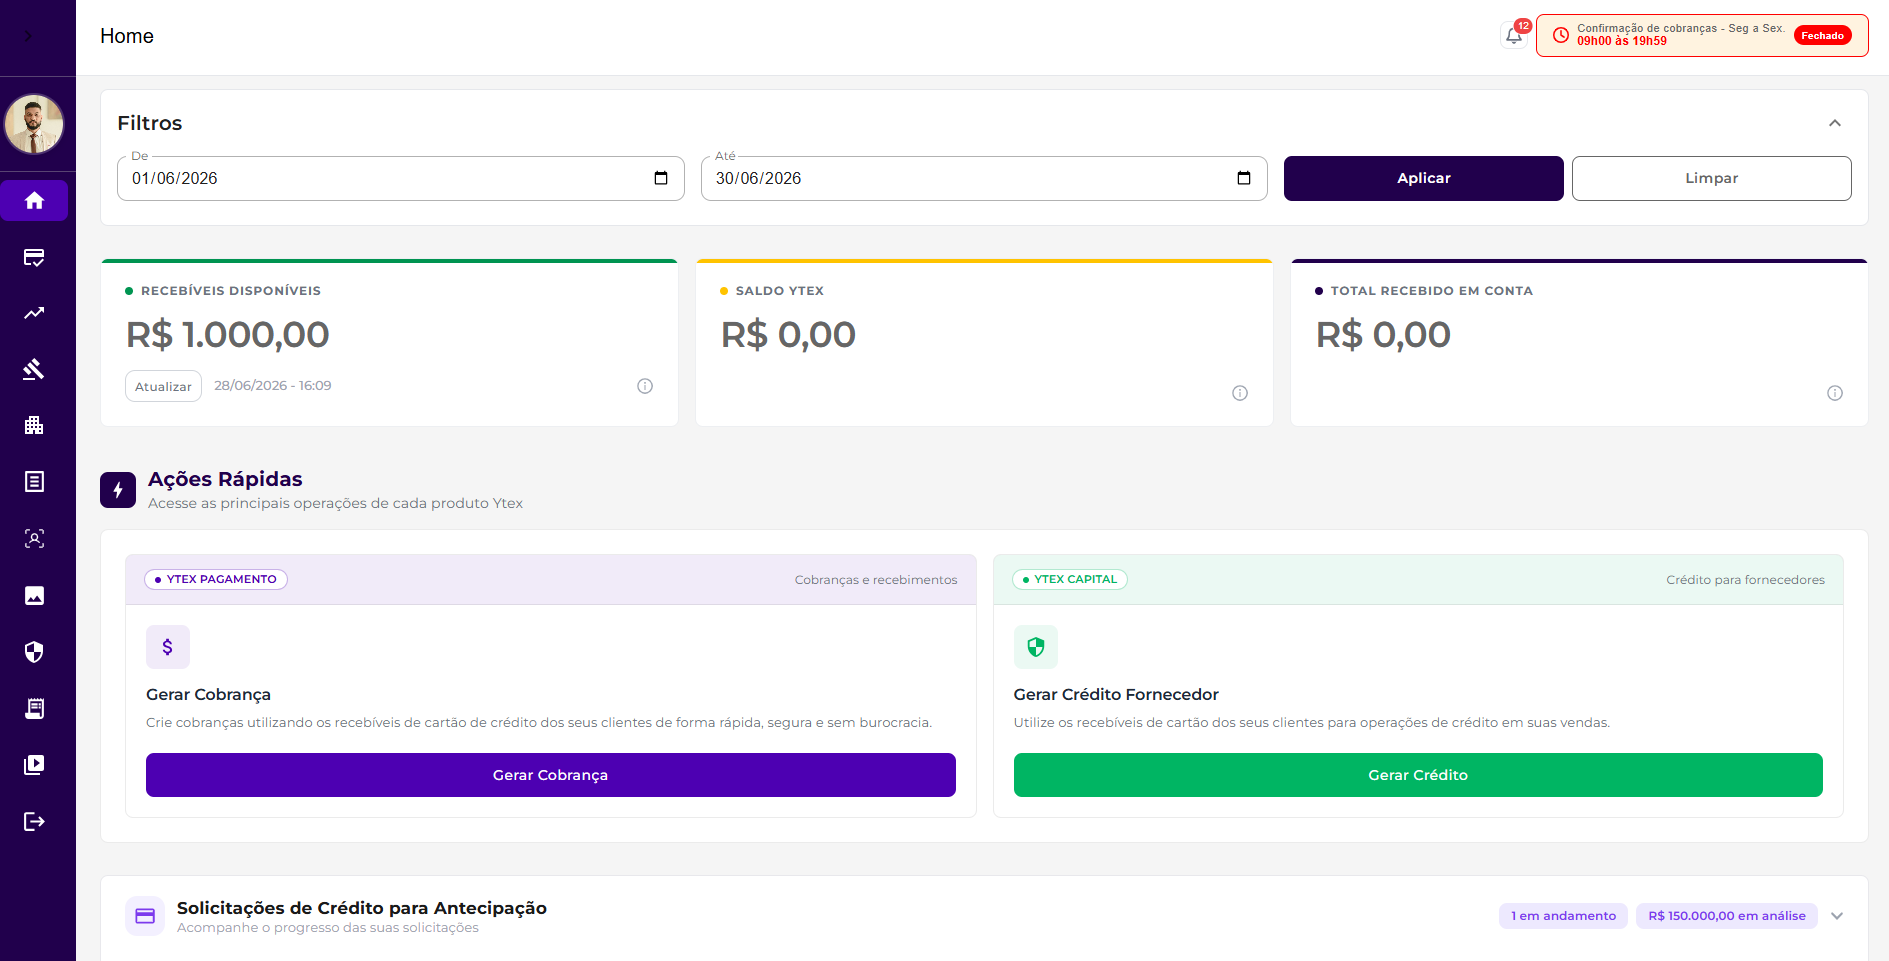The width and height of the screenshot is (1889, 961).
Task: Click the dollar icon for Gerar Cobrança
Action: click(168, 647)
